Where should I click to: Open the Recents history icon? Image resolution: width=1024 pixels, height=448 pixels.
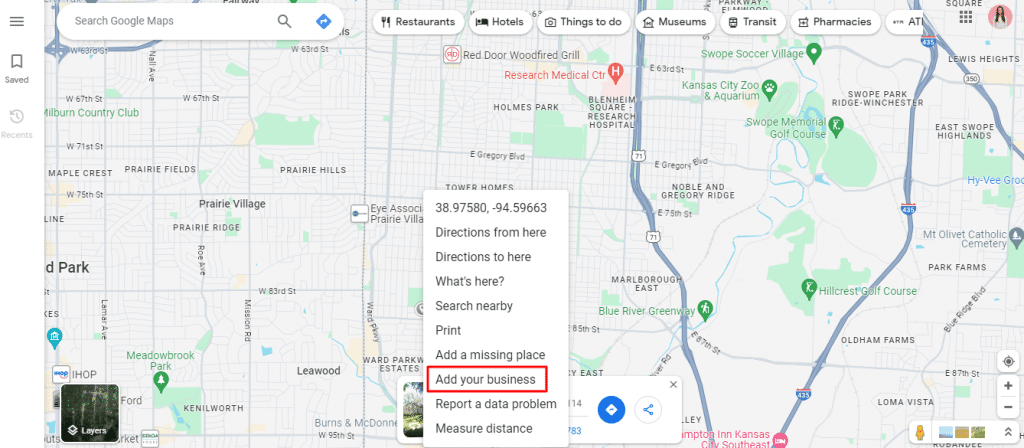click(17, 123)
